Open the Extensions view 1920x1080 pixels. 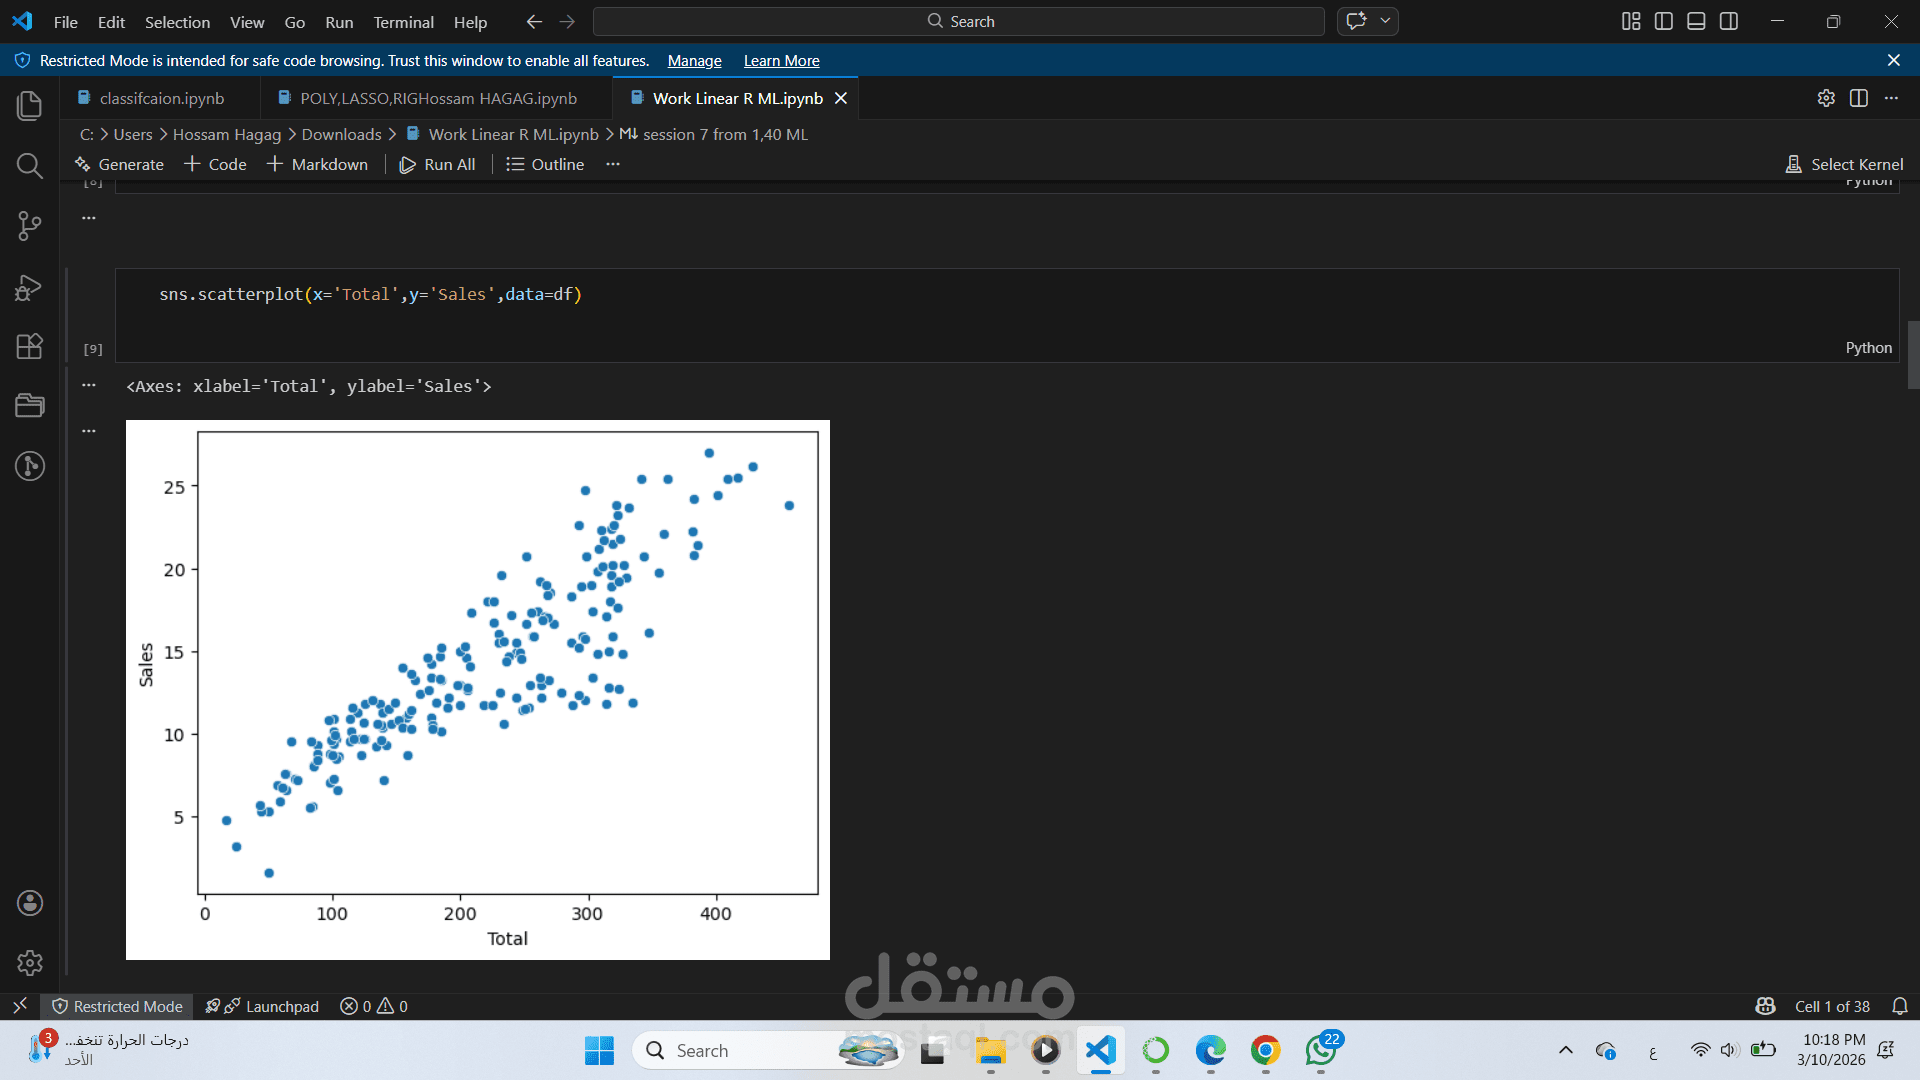point(30,346)
